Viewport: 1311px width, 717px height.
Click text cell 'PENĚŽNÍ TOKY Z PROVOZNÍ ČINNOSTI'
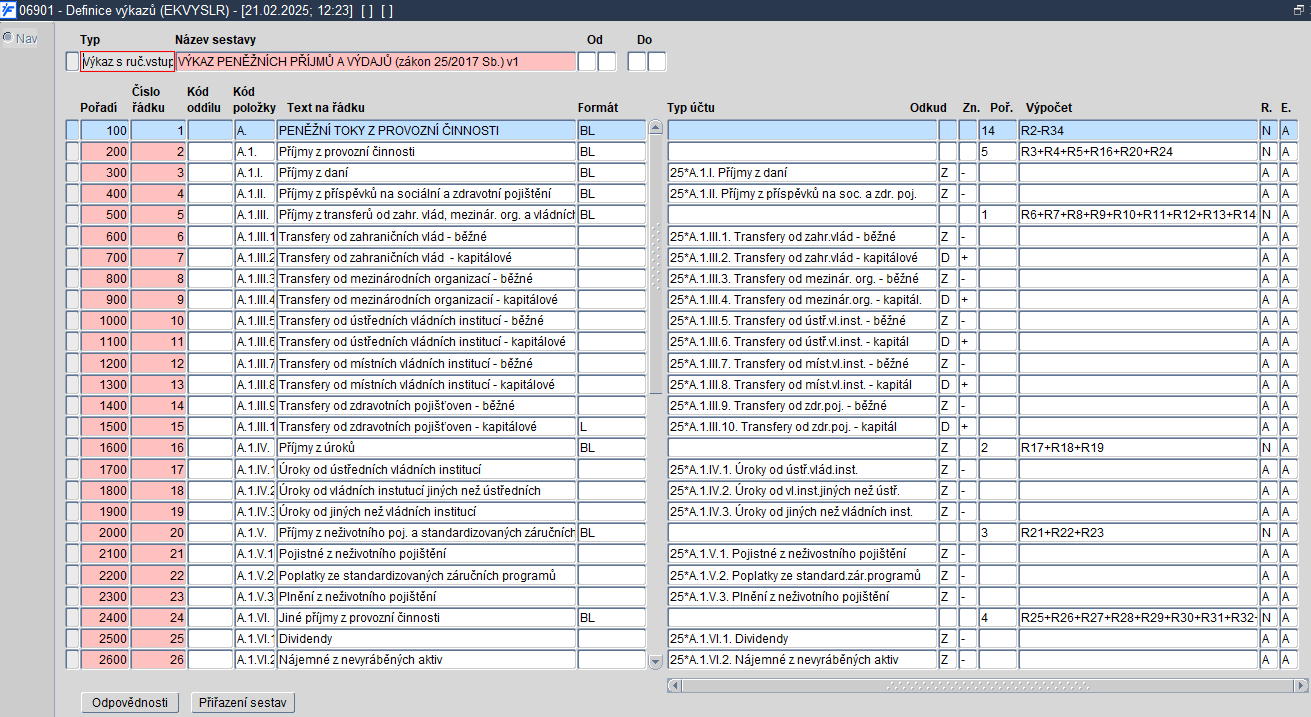coord(426,130)
